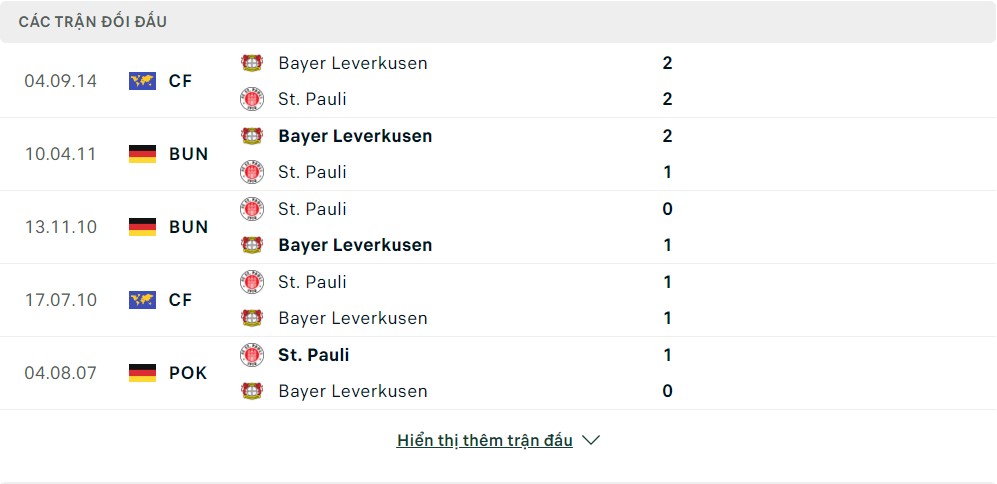This screenshot has width=997, height=484.
Task: Select the POK competition label for 04.08.07
Action: click(x=189, y=373)
